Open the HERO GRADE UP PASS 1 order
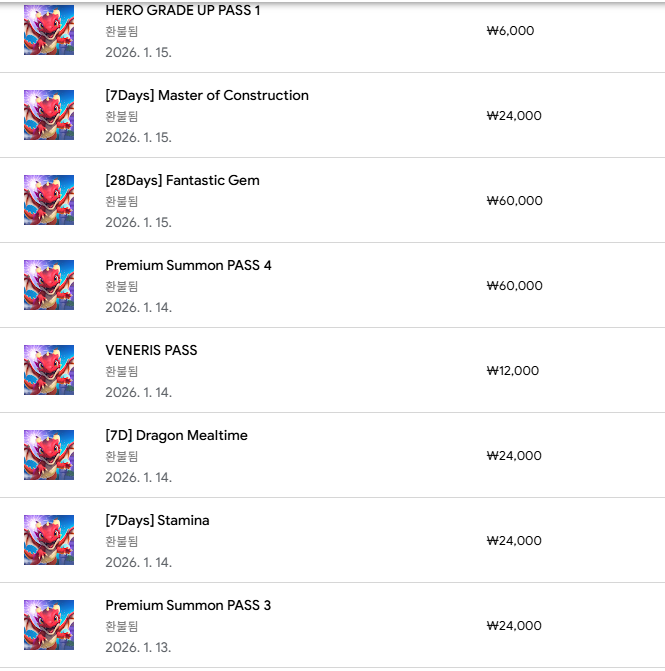The image size is (665, 671). coord(182,11)
